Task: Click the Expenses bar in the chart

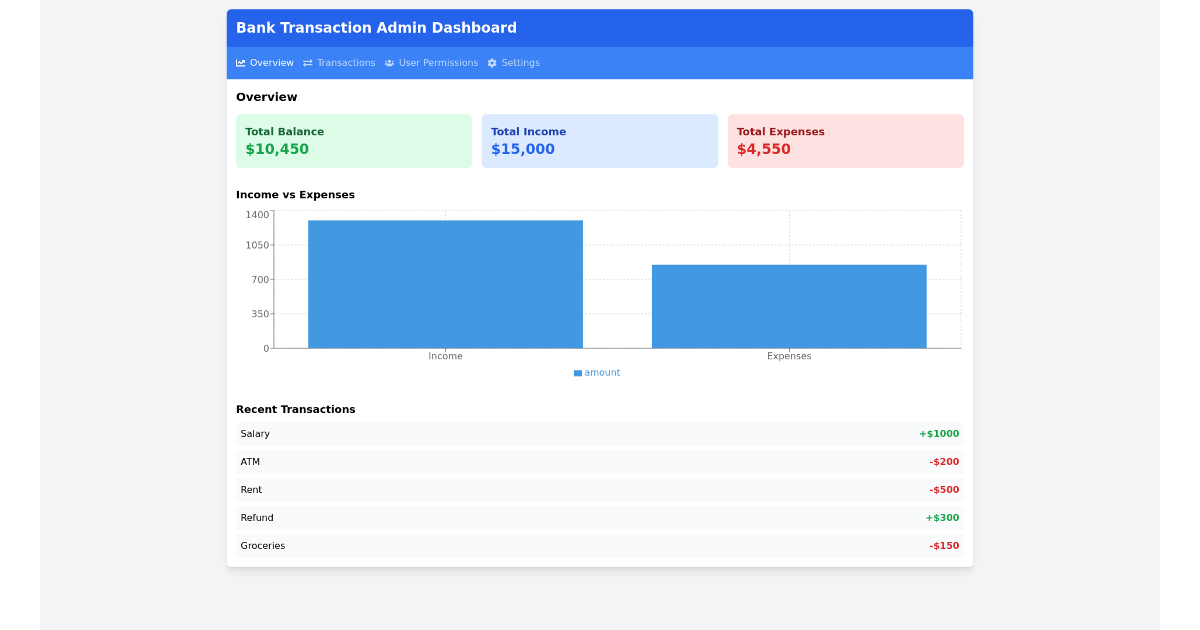Action: [x=789, y=305]
